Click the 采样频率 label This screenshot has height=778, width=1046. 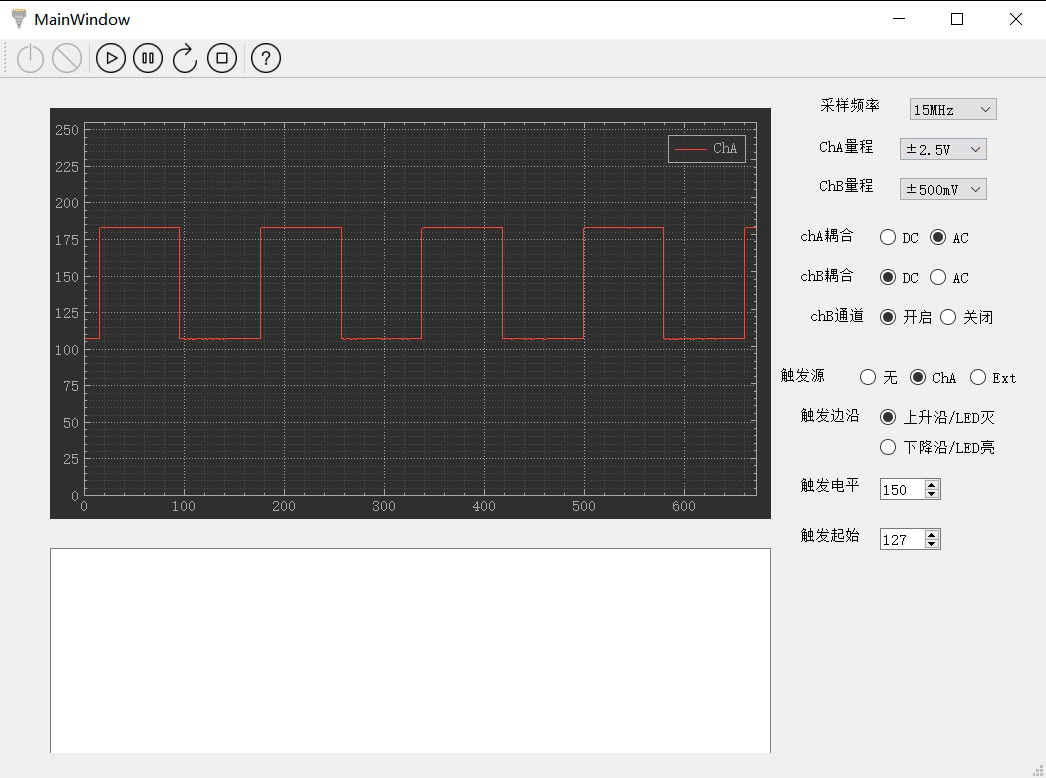pos(850,105)
